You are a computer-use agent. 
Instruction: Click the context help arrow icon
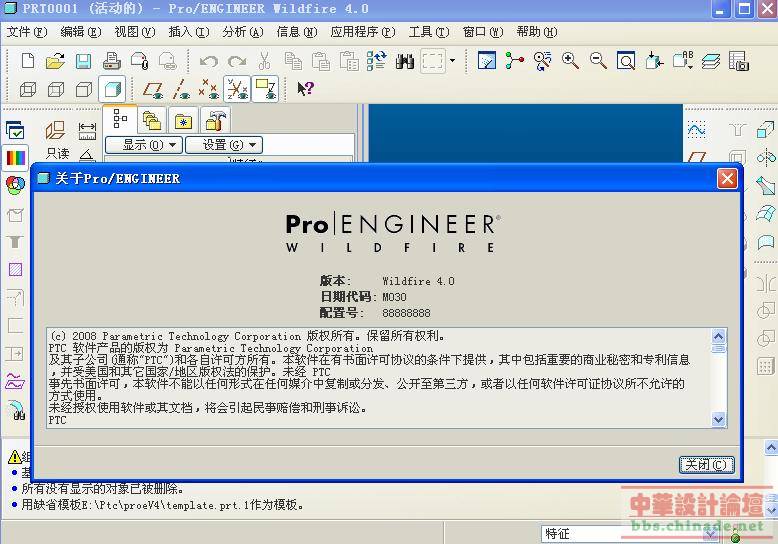point(305,89)
